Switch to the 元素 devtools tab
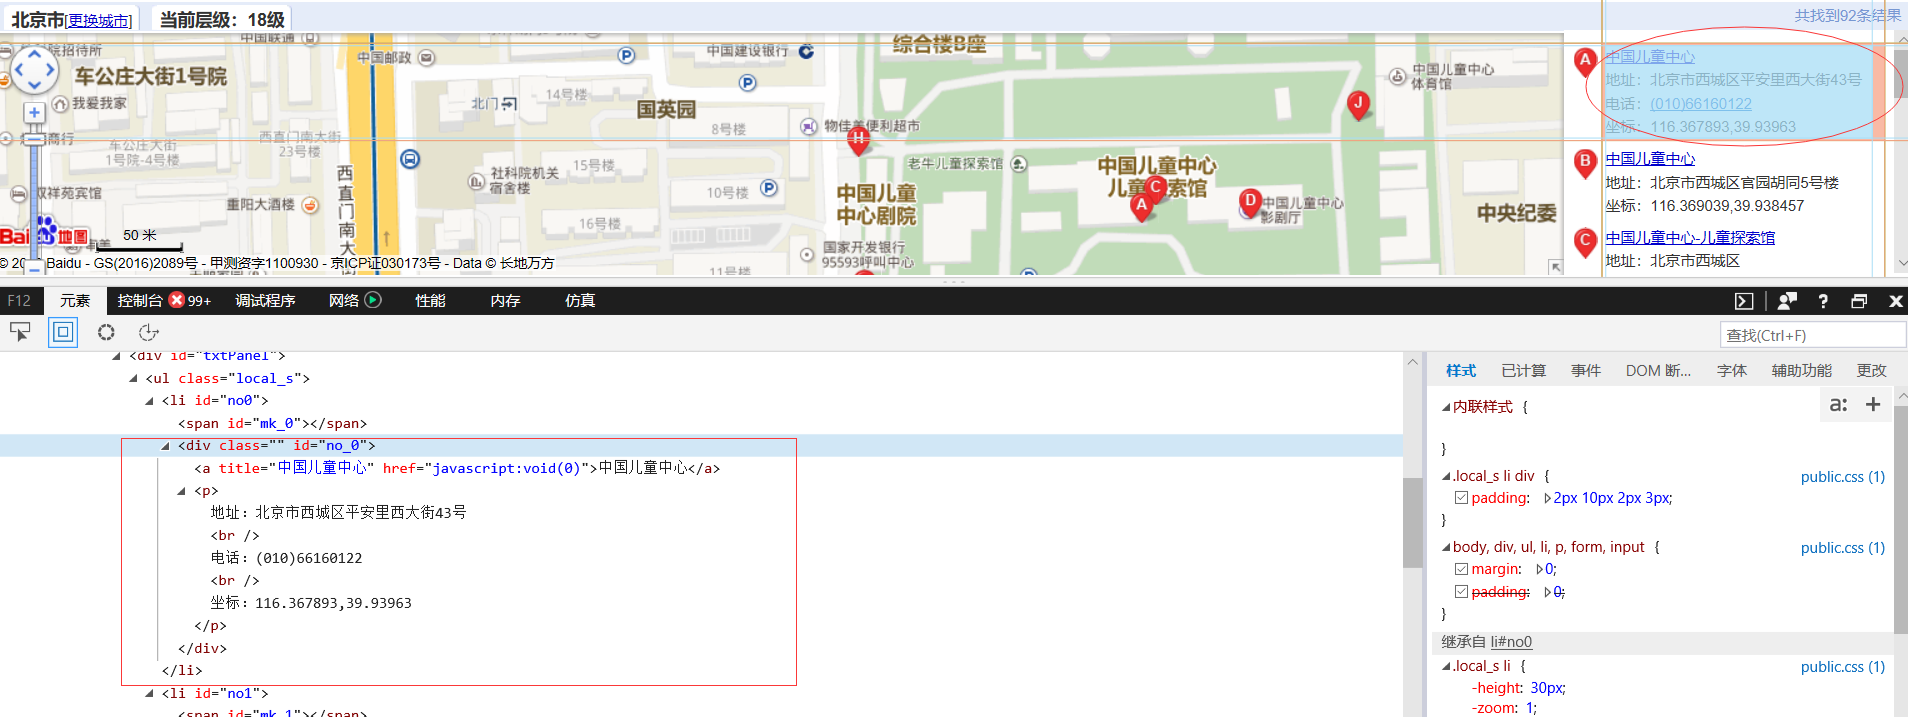This screenshot has height=717, width=1908. point(75,300)
